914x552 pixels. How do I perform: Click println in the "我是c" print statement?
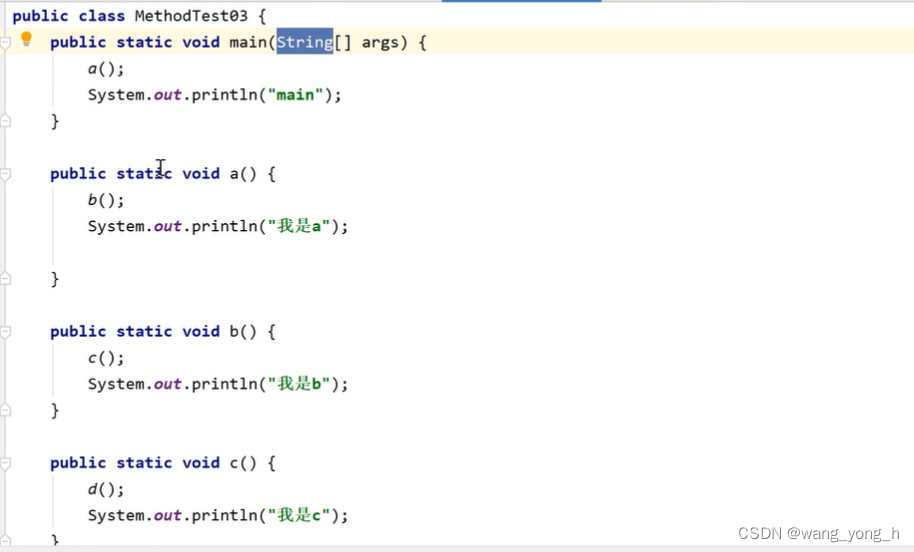click(x=224, y=515)
